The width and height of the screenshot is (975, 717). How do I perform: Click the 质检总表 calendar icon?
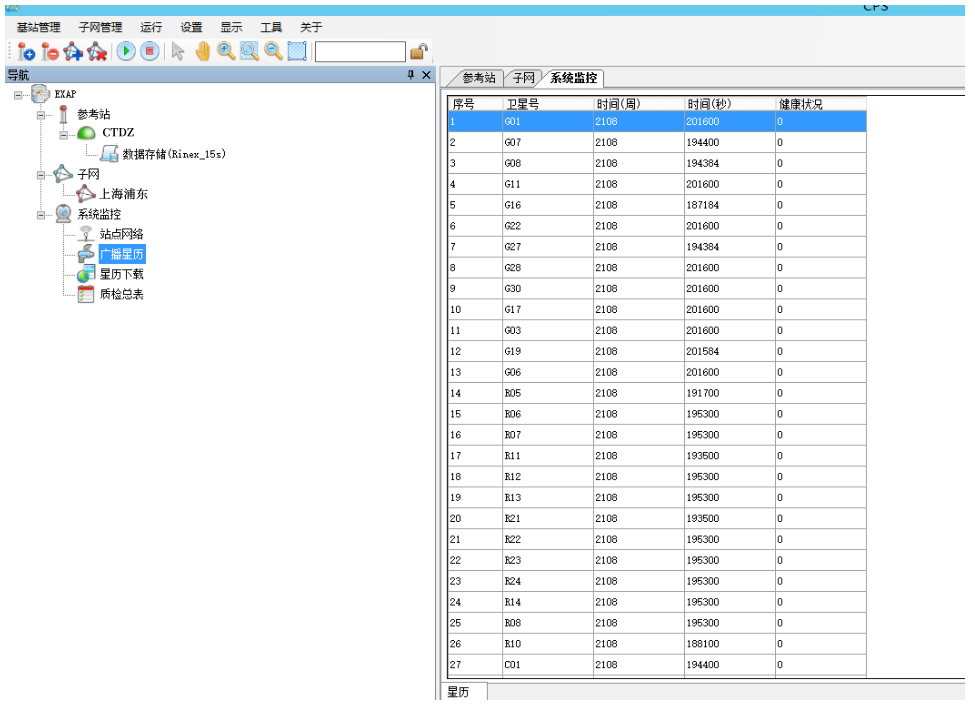point(86,294)
